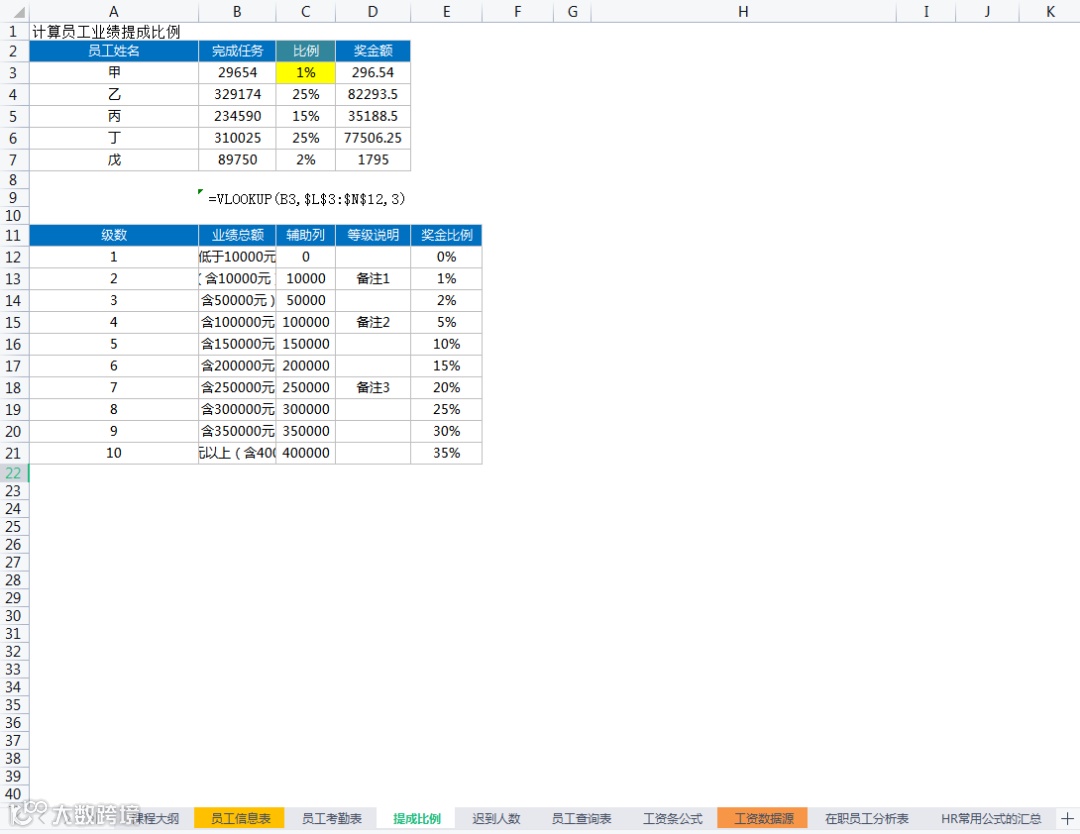
Task: Select cell with value 82293.5
Action: [x=373, y=94]
